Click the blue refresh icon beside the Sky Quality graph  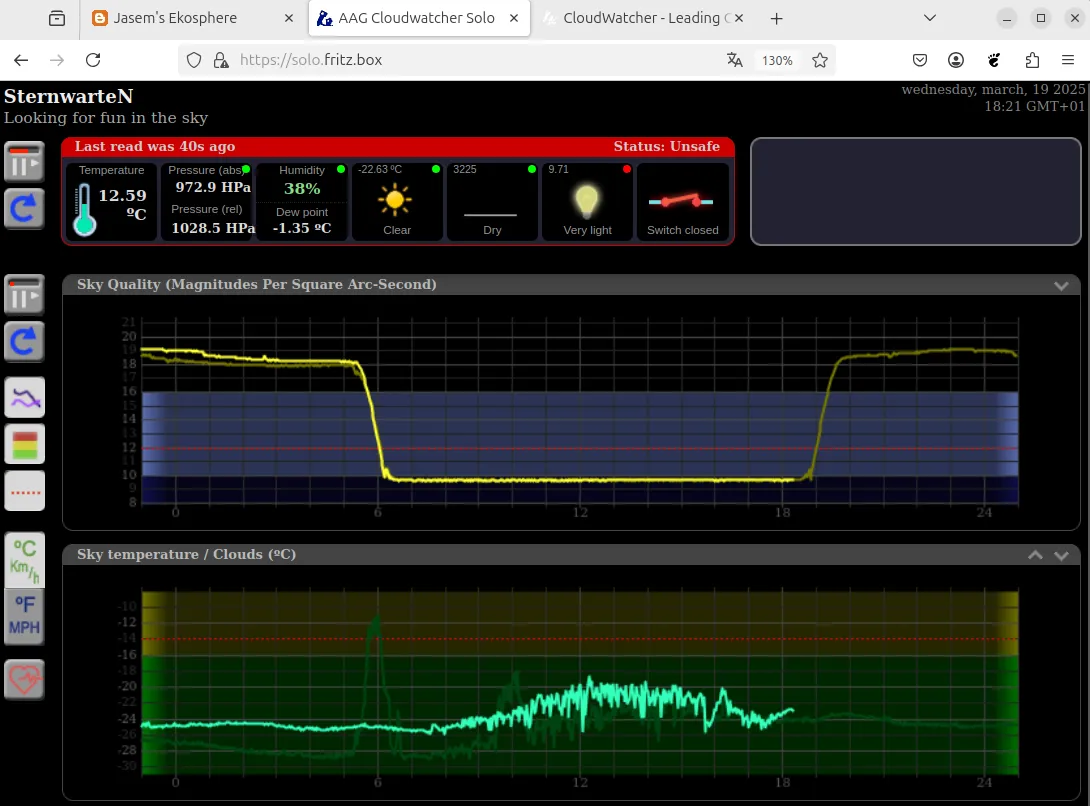pyautogui.click(x=24, y=341)
